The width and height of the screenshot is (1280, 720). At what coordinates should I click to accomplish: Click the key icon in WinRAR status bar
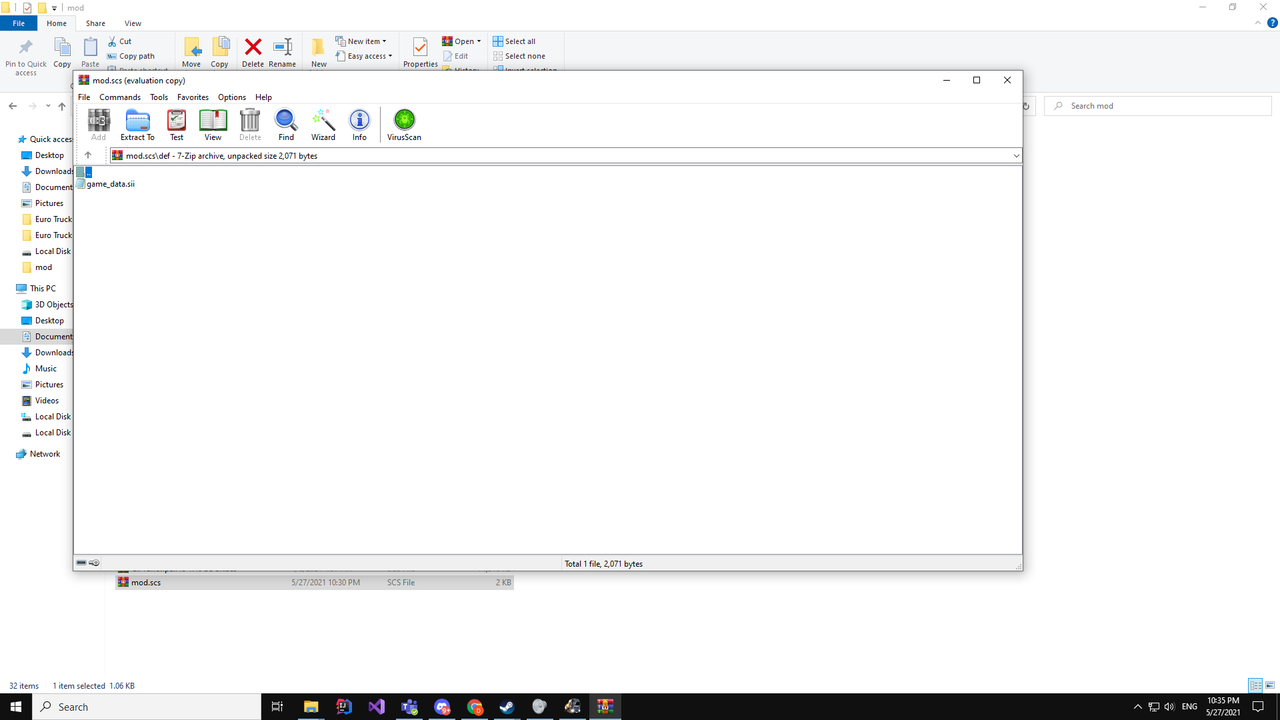point(94,563)
